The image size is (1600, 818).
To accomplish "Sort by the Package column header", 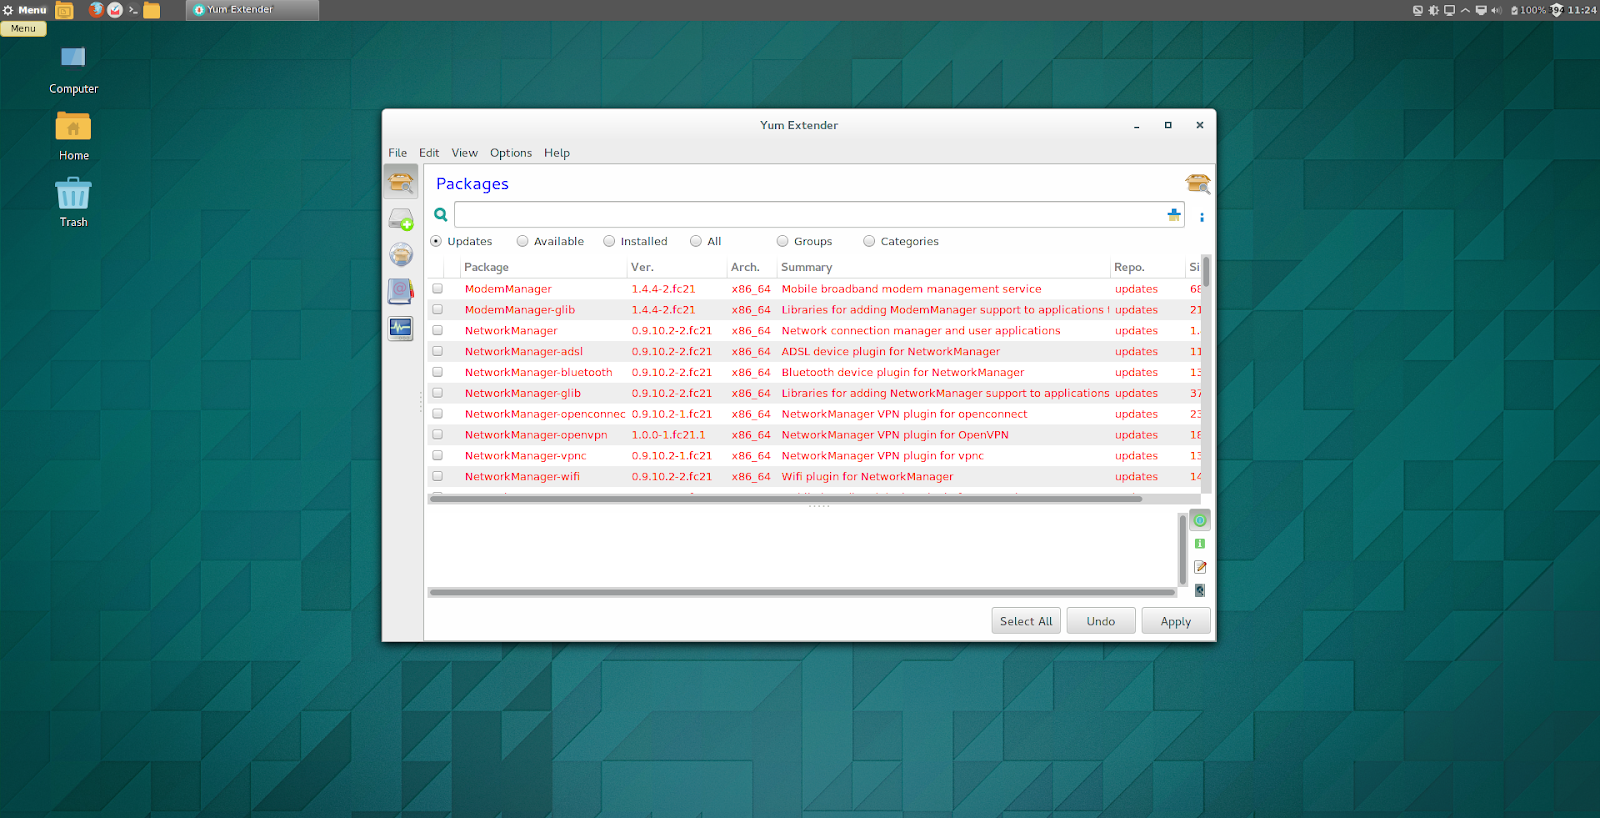I will pos(543,267).
